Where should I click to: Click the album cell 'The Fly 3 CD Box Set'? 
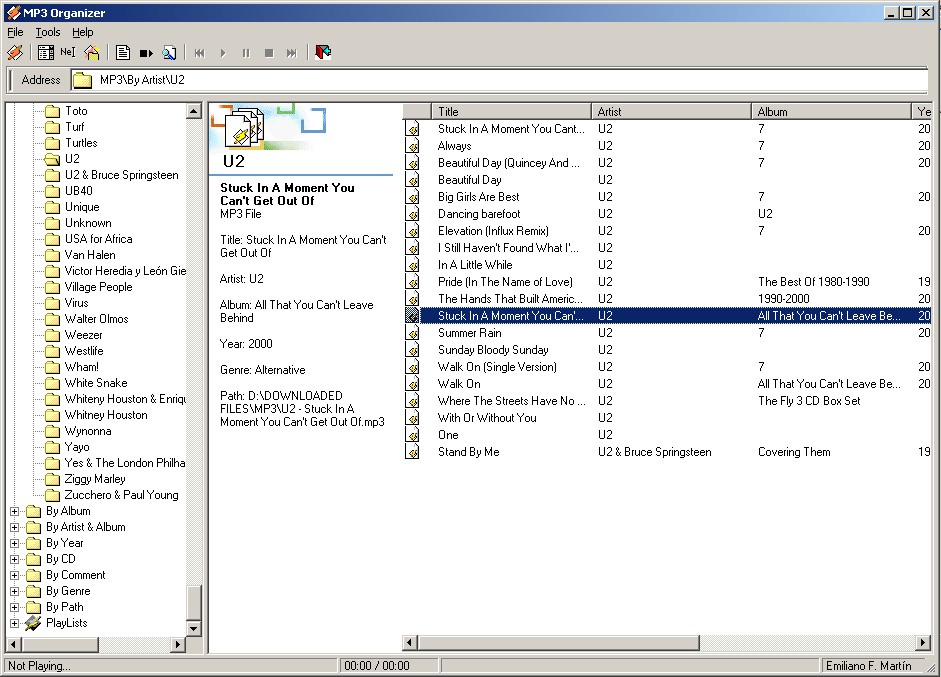coord(809,401)
